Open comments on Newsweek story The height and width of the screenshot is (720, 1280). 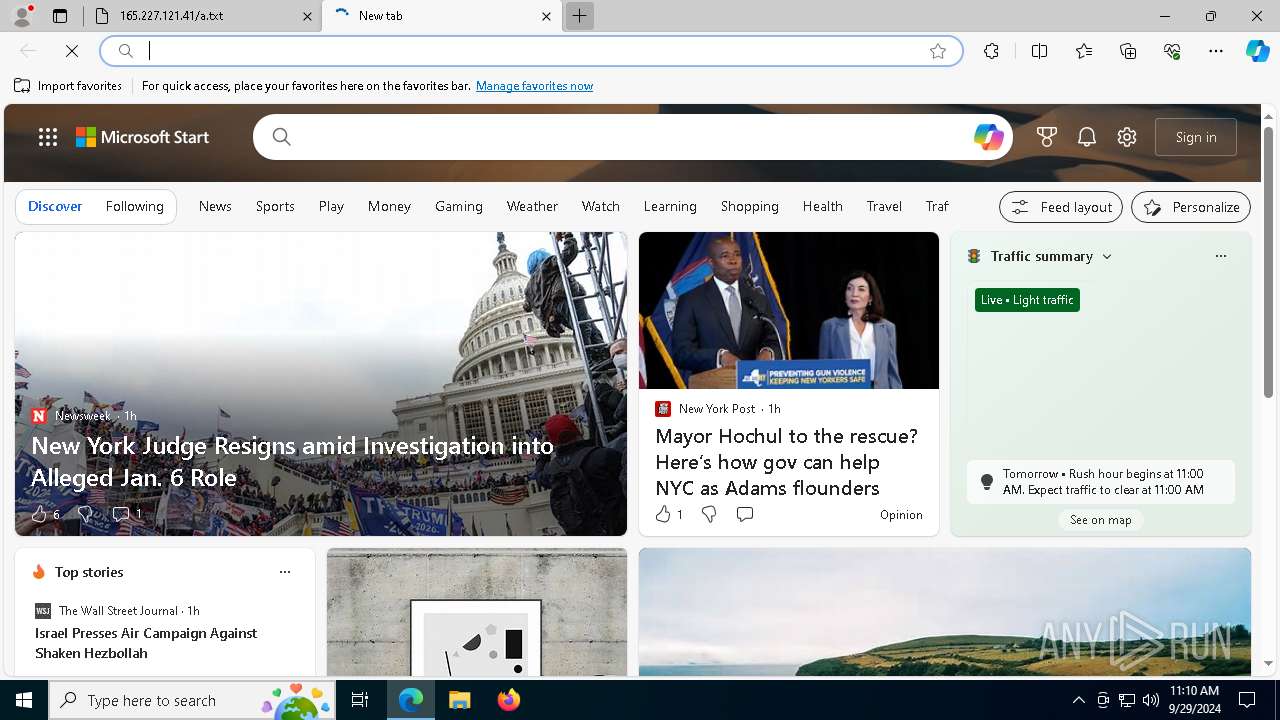point(121,514)
